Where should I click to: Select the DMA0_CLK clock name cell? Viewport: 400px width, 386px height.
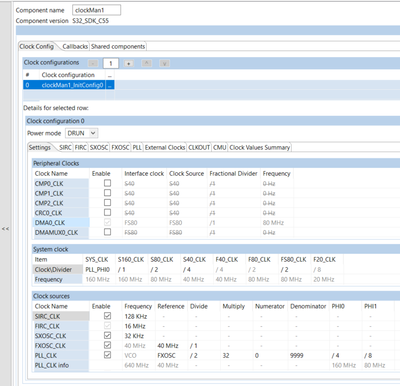61,222
